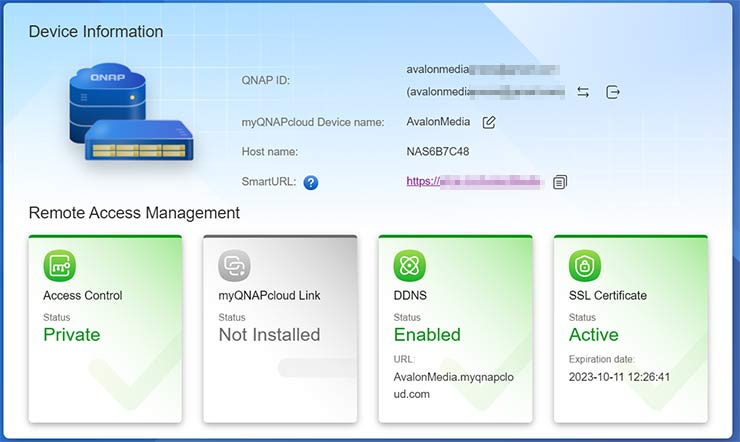
Task: Click the SSL Certificate padlock icon
Action: tap(584, 265)
